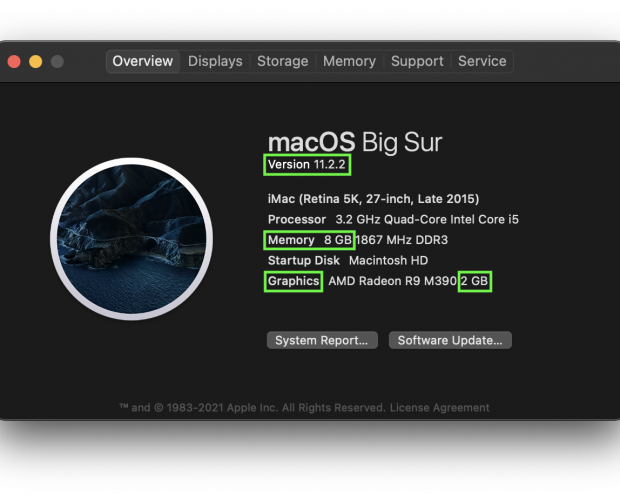Image resolution: width=620 pixels, height=500 pixels.
Task: Click the Version 11.2.2 text
Action: tap(307, 164)
